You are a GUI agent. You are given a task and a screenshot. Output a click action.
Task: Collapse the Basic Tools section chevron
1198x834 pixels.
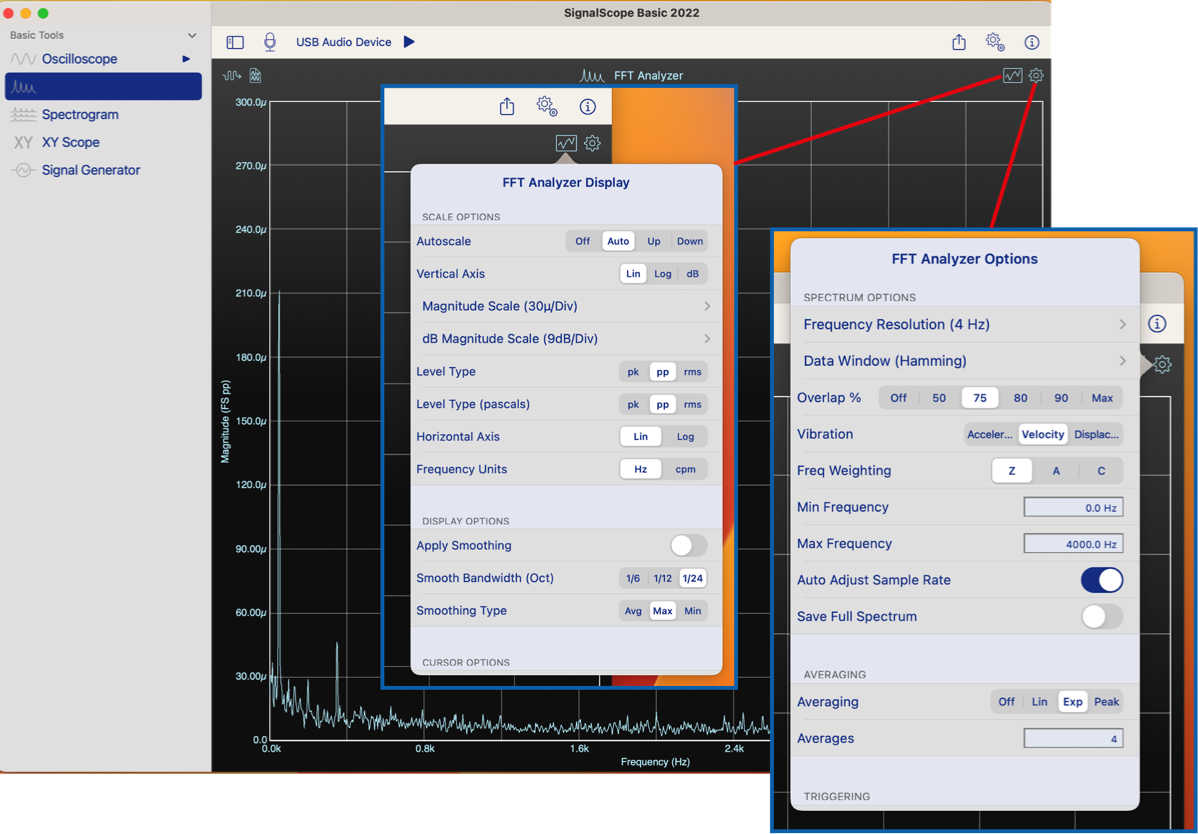point(192,35)
